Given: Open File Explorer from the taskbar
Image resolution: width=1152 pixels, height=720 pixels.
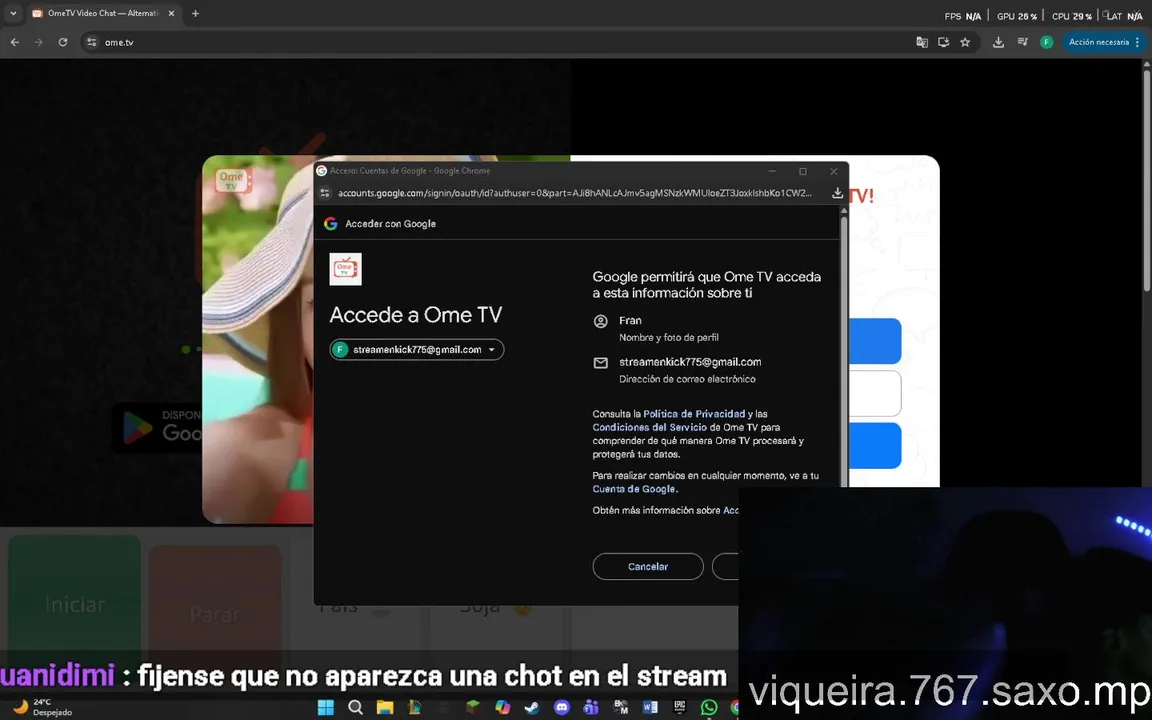Looking at the screenshot, I should pyautogui.click(x=385, y=707).
